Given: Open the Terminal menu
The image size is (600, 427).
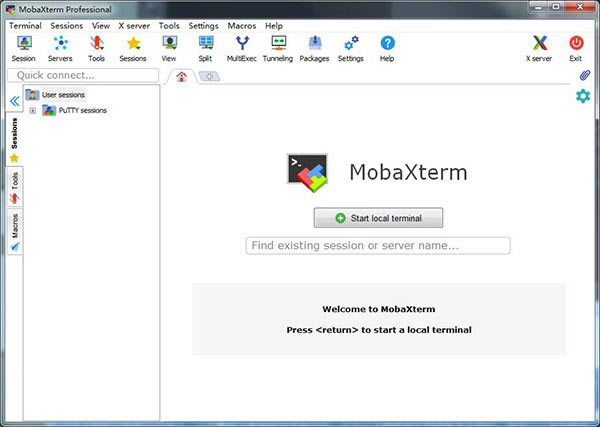Looking at the screenshot, I should (x=25, y=26).
